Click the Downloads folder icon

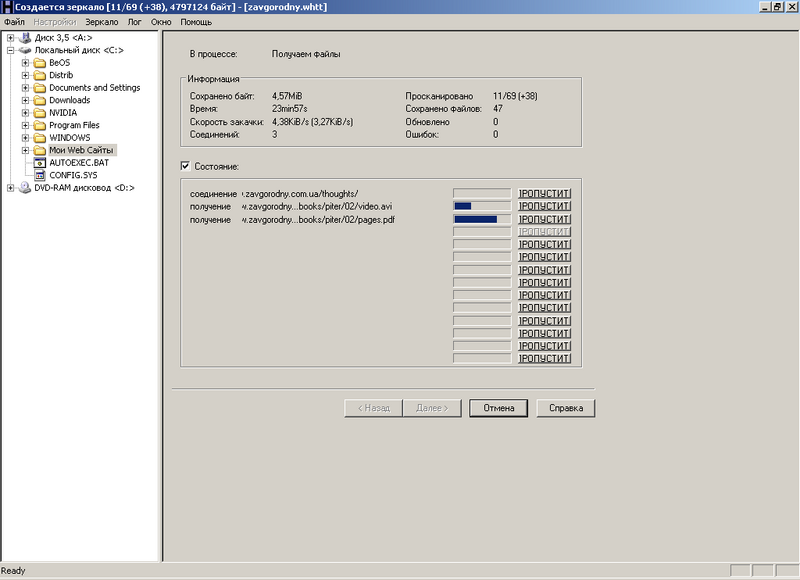pyautogui.click(x=40, y=100)
